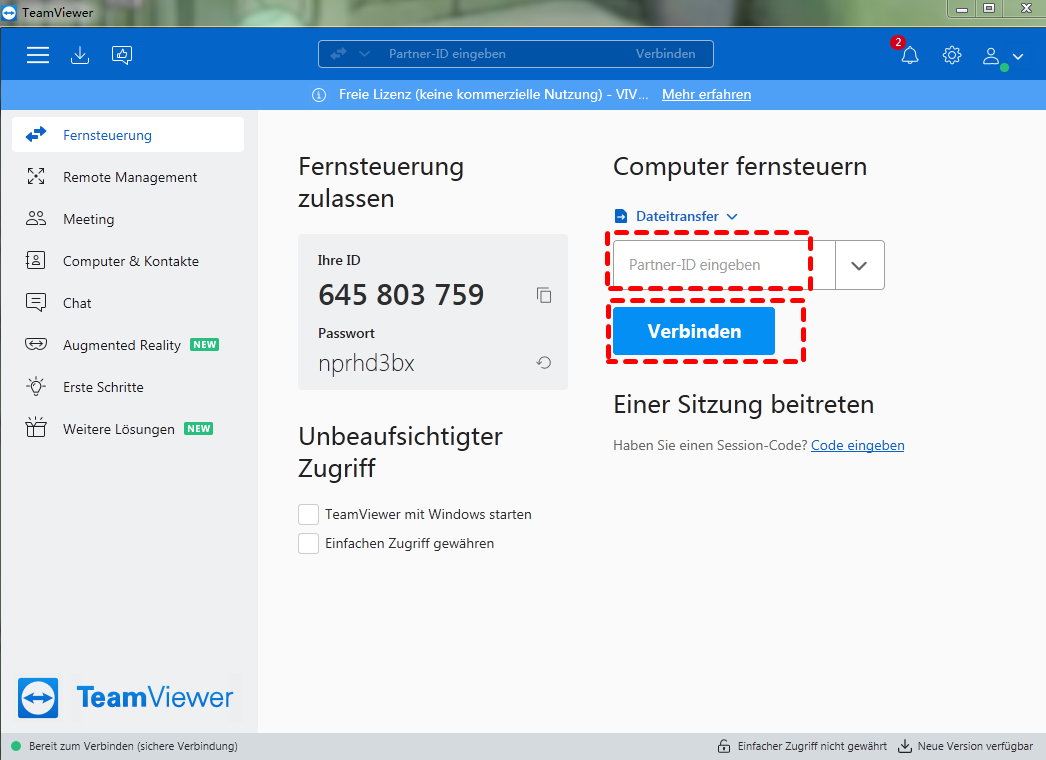This screenshot has height=760, width=1046.
Task: Open Erste Schritte in sidebar
Action: tap(128, 387)
